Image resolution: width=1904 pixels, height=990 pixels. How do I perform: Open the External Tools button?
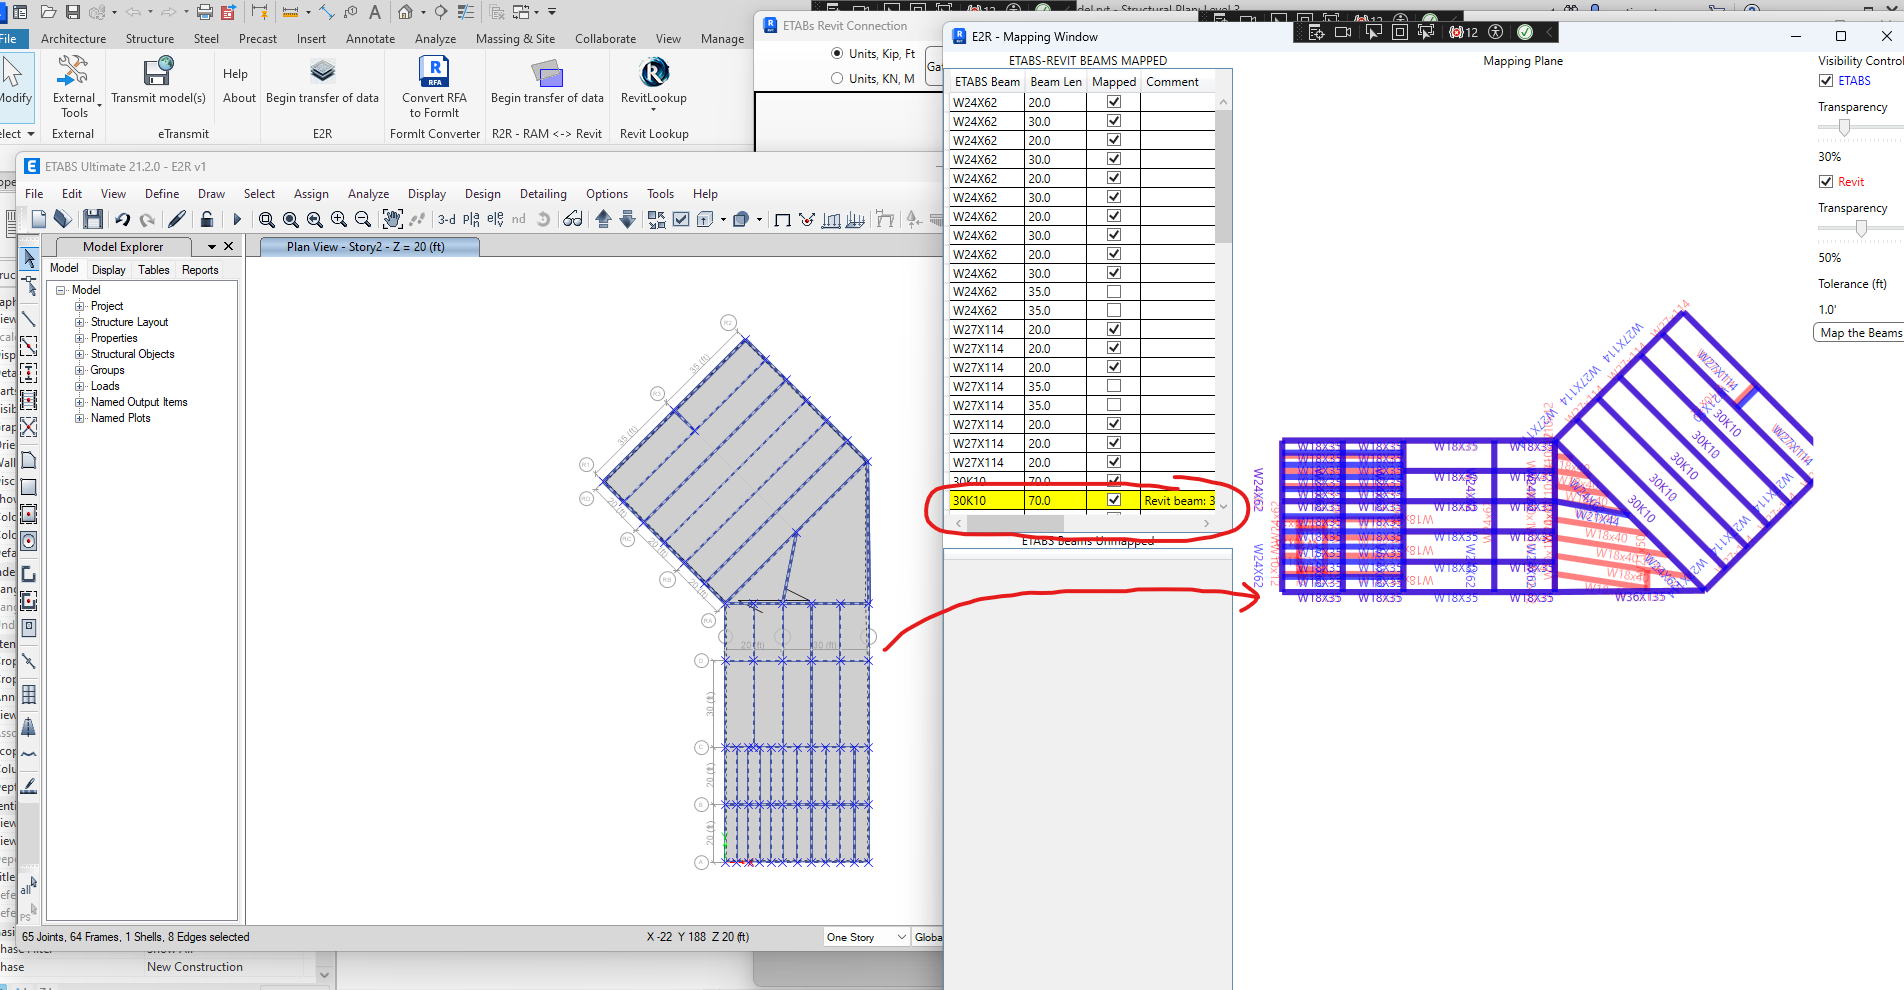(74, 86)
